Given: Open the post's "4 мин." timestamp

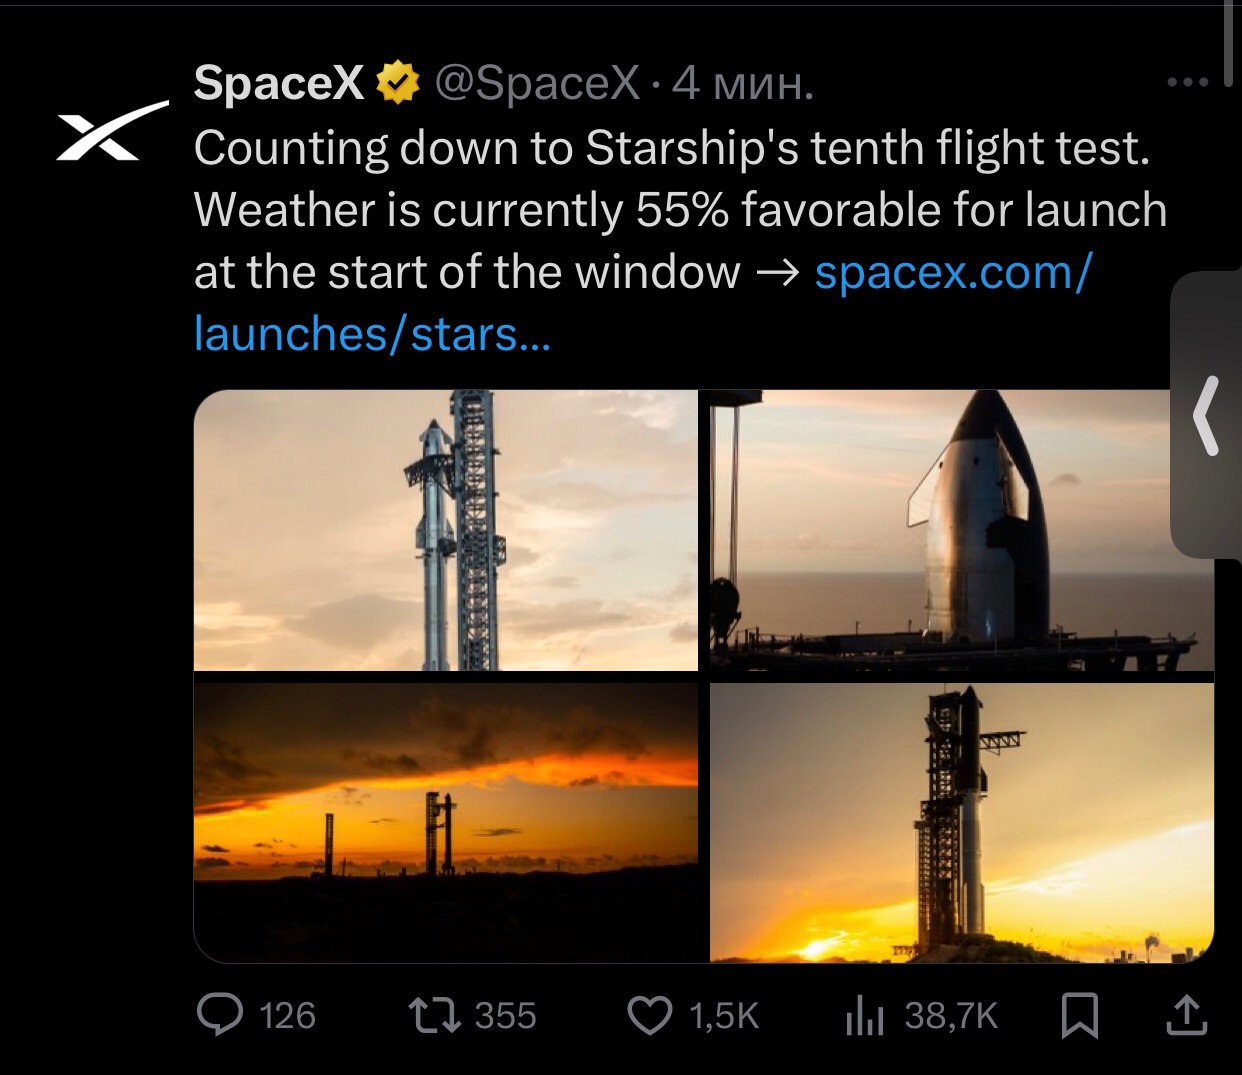Looking at the screenshot, I should [x=742, y=83].
